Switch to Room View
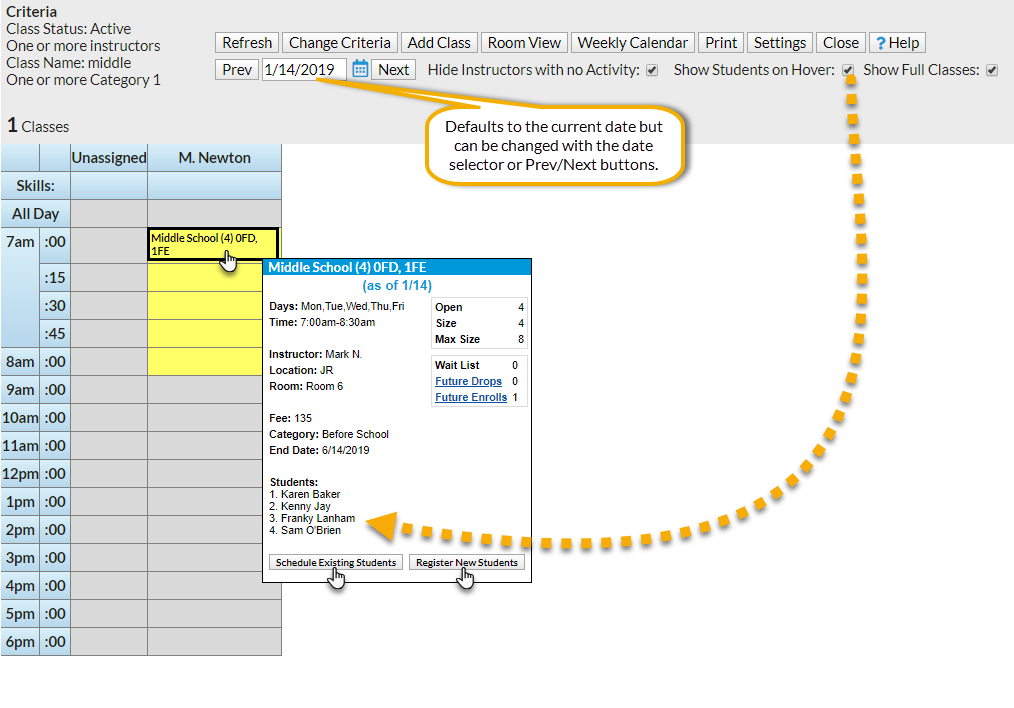 coord(524,43)
